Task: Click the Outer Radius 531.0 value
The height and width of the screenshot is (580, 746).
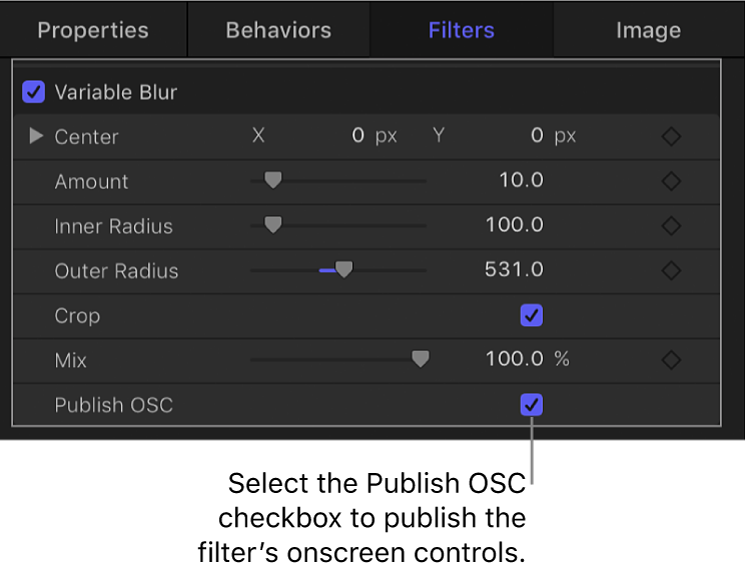Action: coord(514,270)
